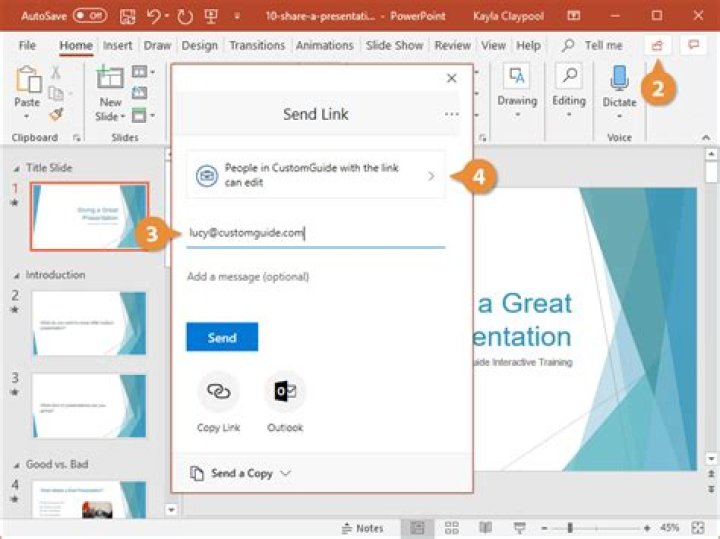Switch to Reading View icon
The height and width of the screenshot is (539, 720).
[x=485, y=528]
